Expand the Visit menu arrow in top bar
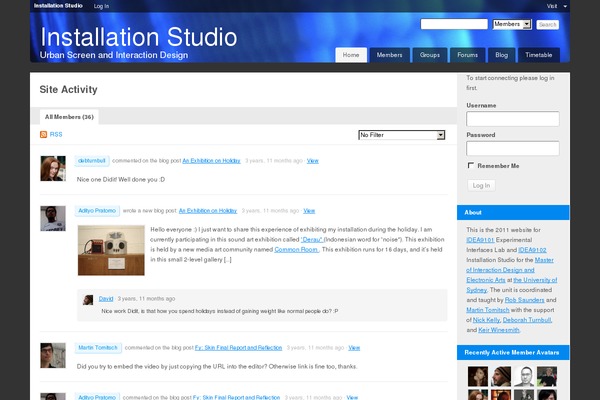Screen dimensions: 600x400 pos(565,6)
